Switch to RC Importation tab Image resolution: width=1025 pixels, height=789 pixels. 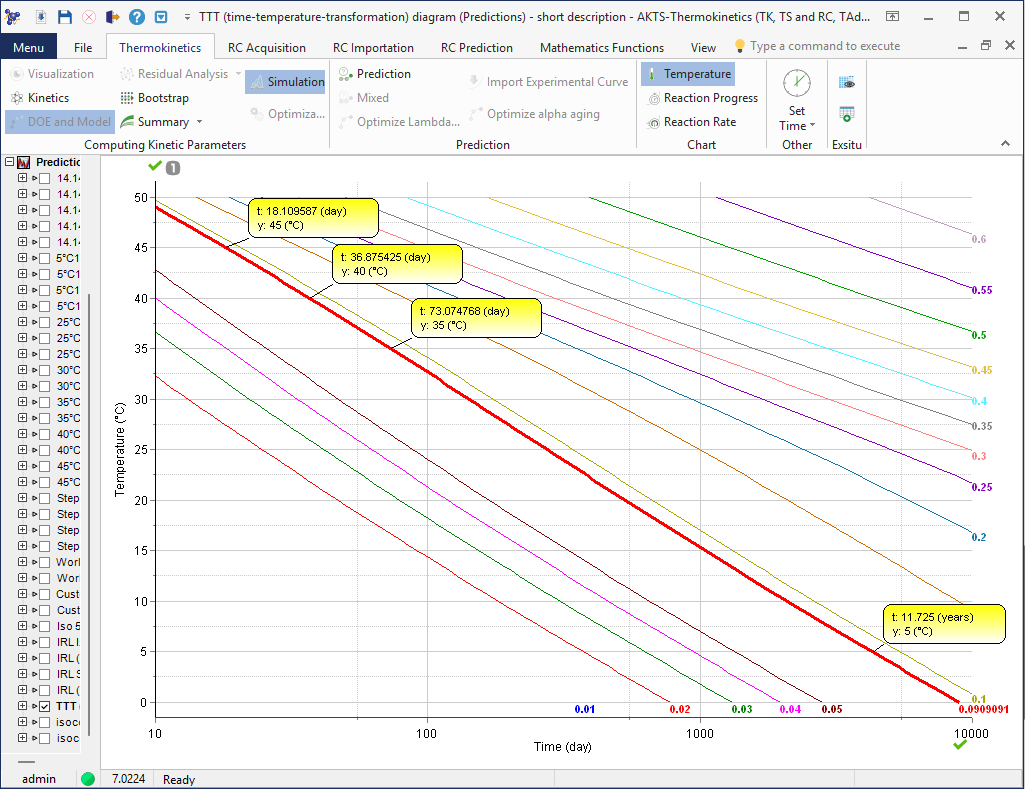point(373,47)
